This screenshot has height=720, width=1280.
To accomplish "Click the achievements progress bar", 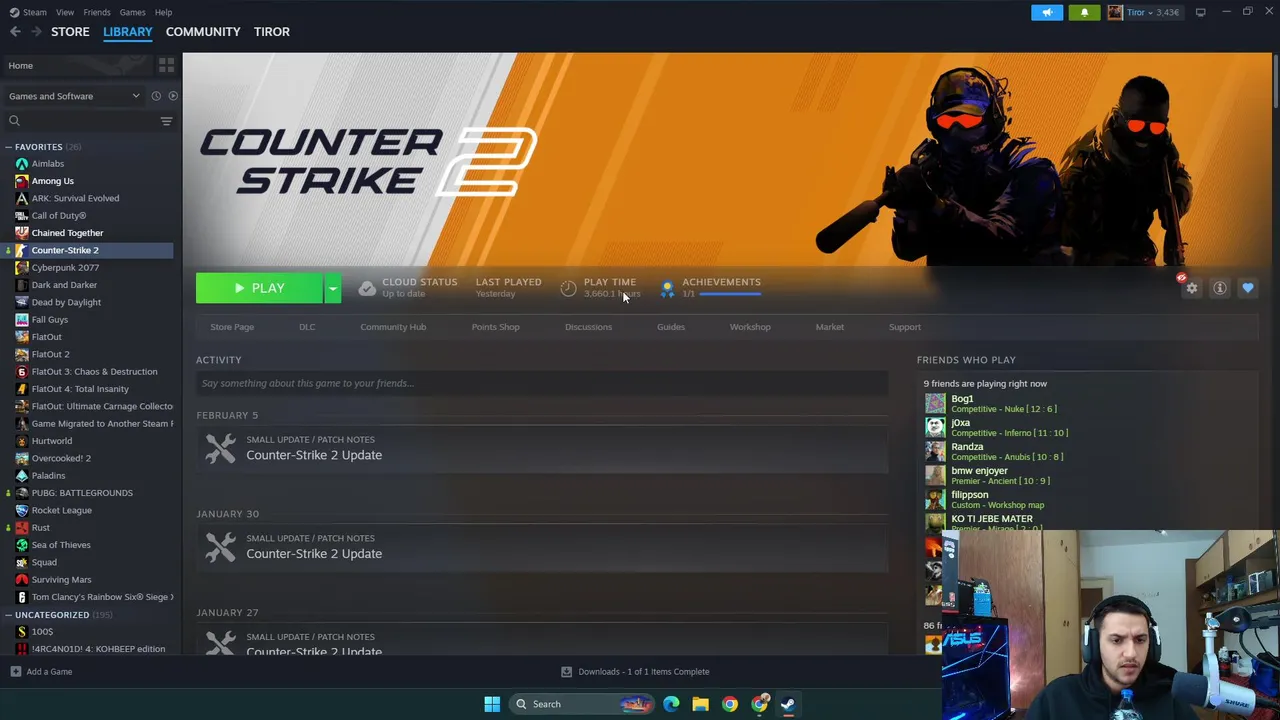I will (730, 294).
